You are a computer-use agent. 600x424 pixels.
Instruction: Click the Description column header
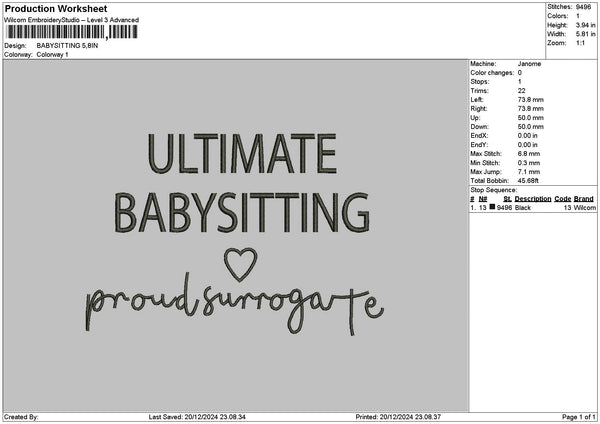(x=533, y=198)
